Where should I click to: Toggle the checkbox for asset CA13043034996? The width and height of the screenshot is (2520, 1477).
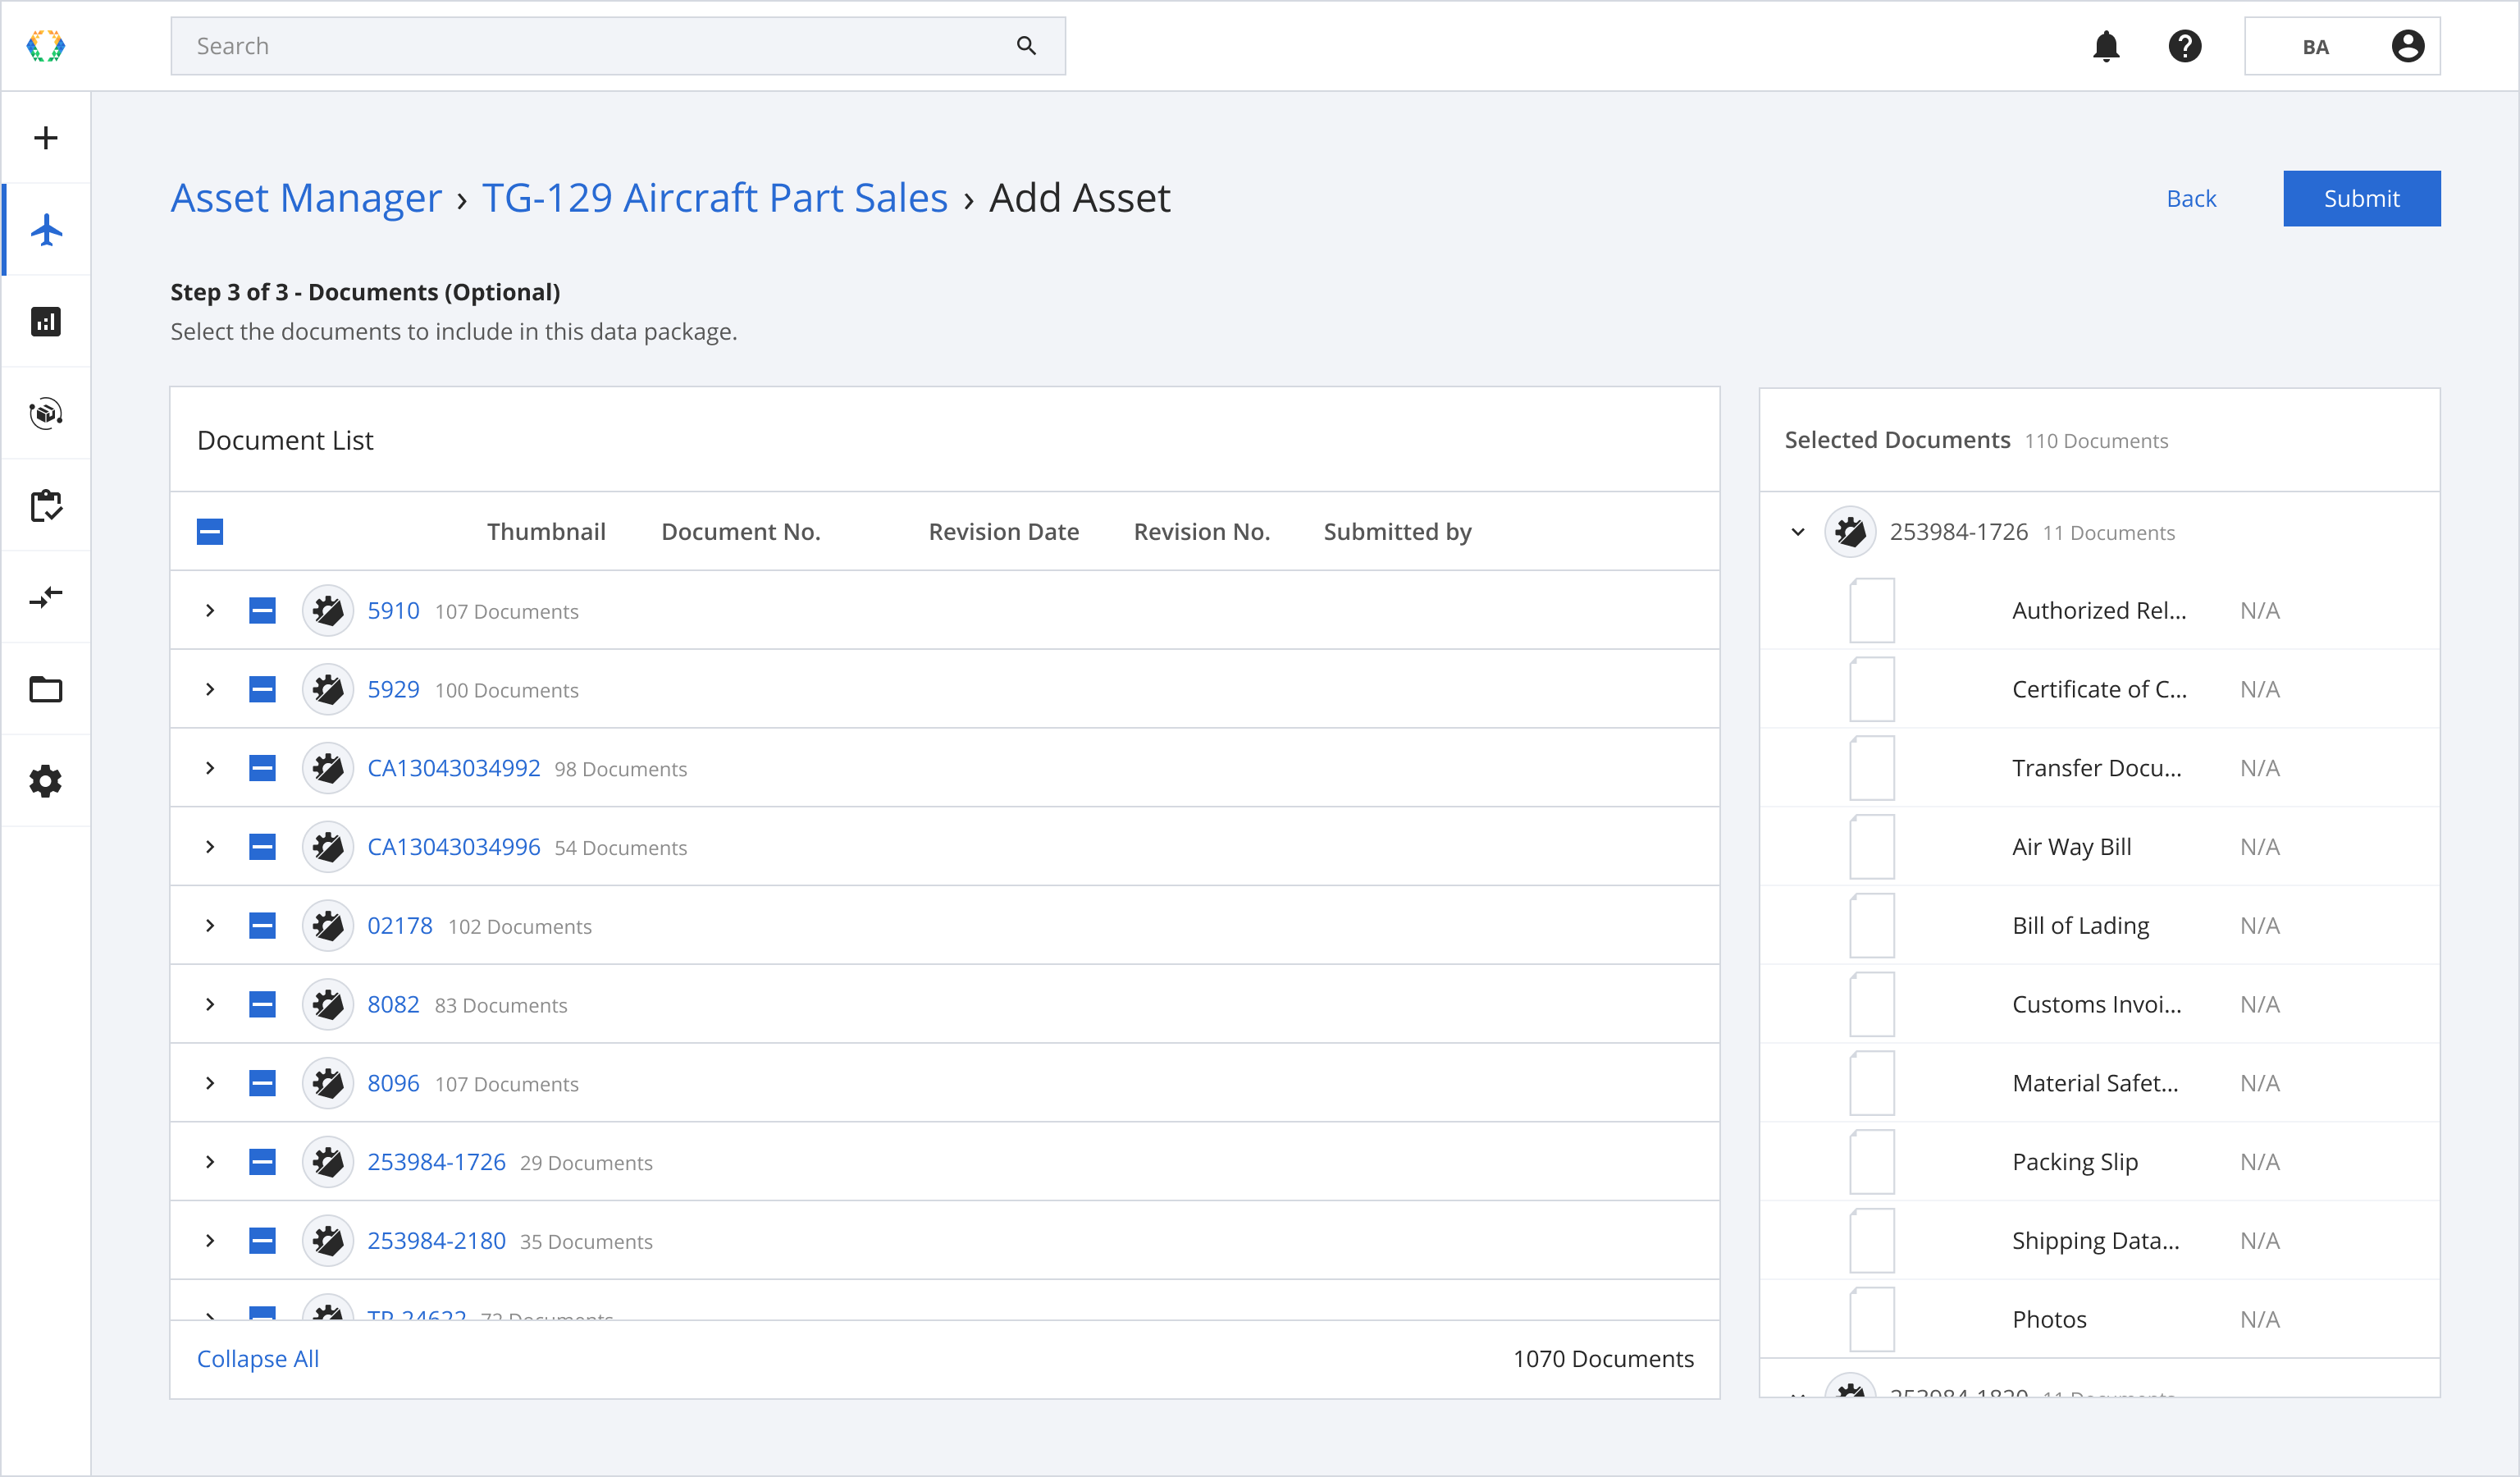point(262,847)
